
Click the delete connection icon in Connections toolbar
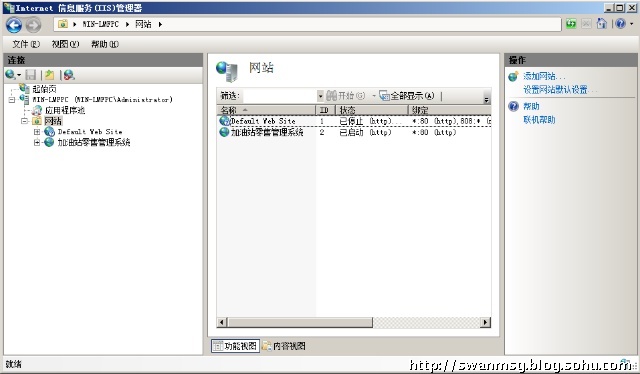(69, 75)
